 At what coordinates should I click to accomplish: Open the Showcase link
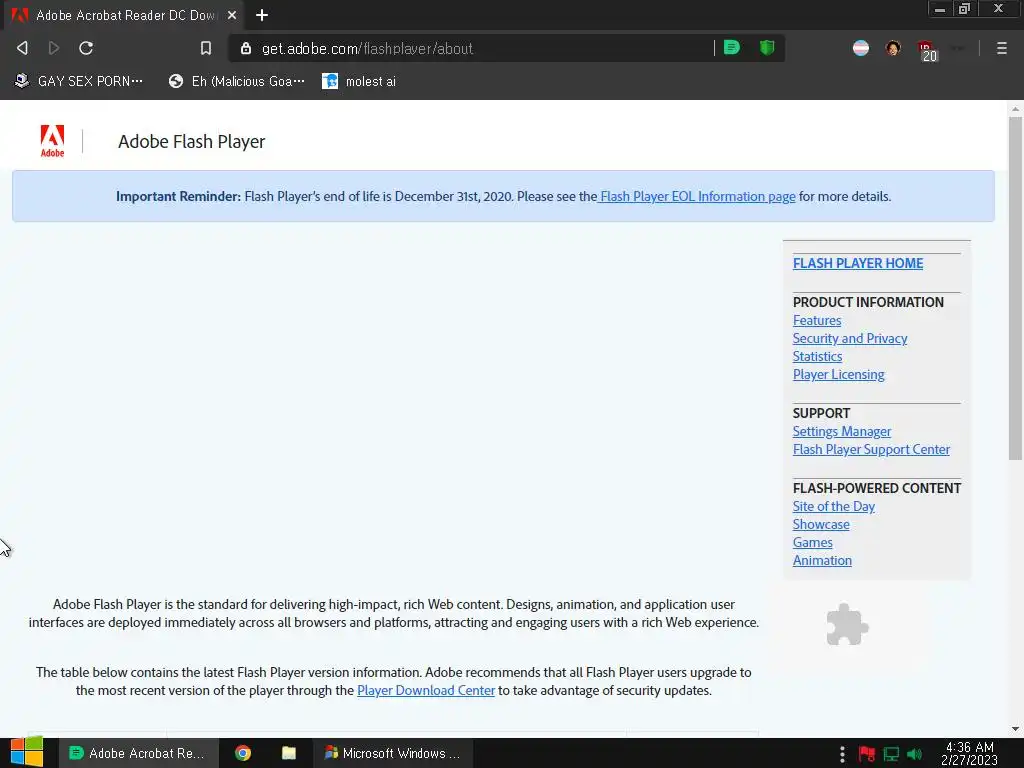pyautogui.click(x=821, y=524)
